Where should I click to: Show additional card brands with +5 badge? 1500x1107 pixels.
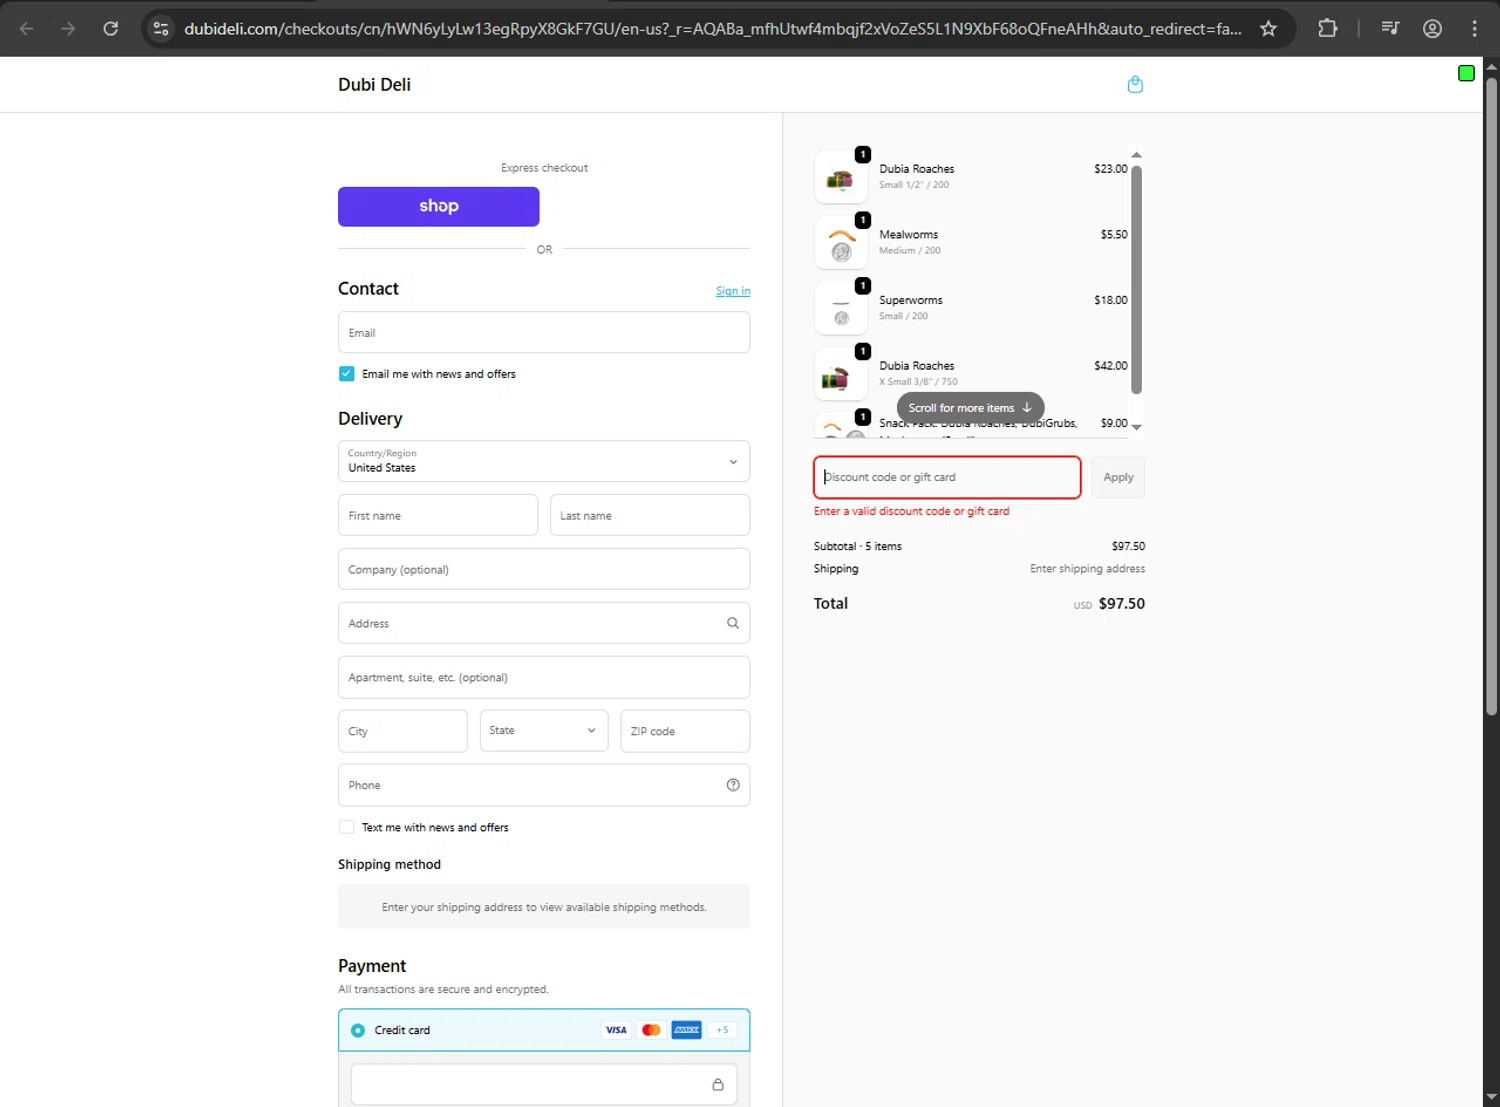click(722, 1030)
